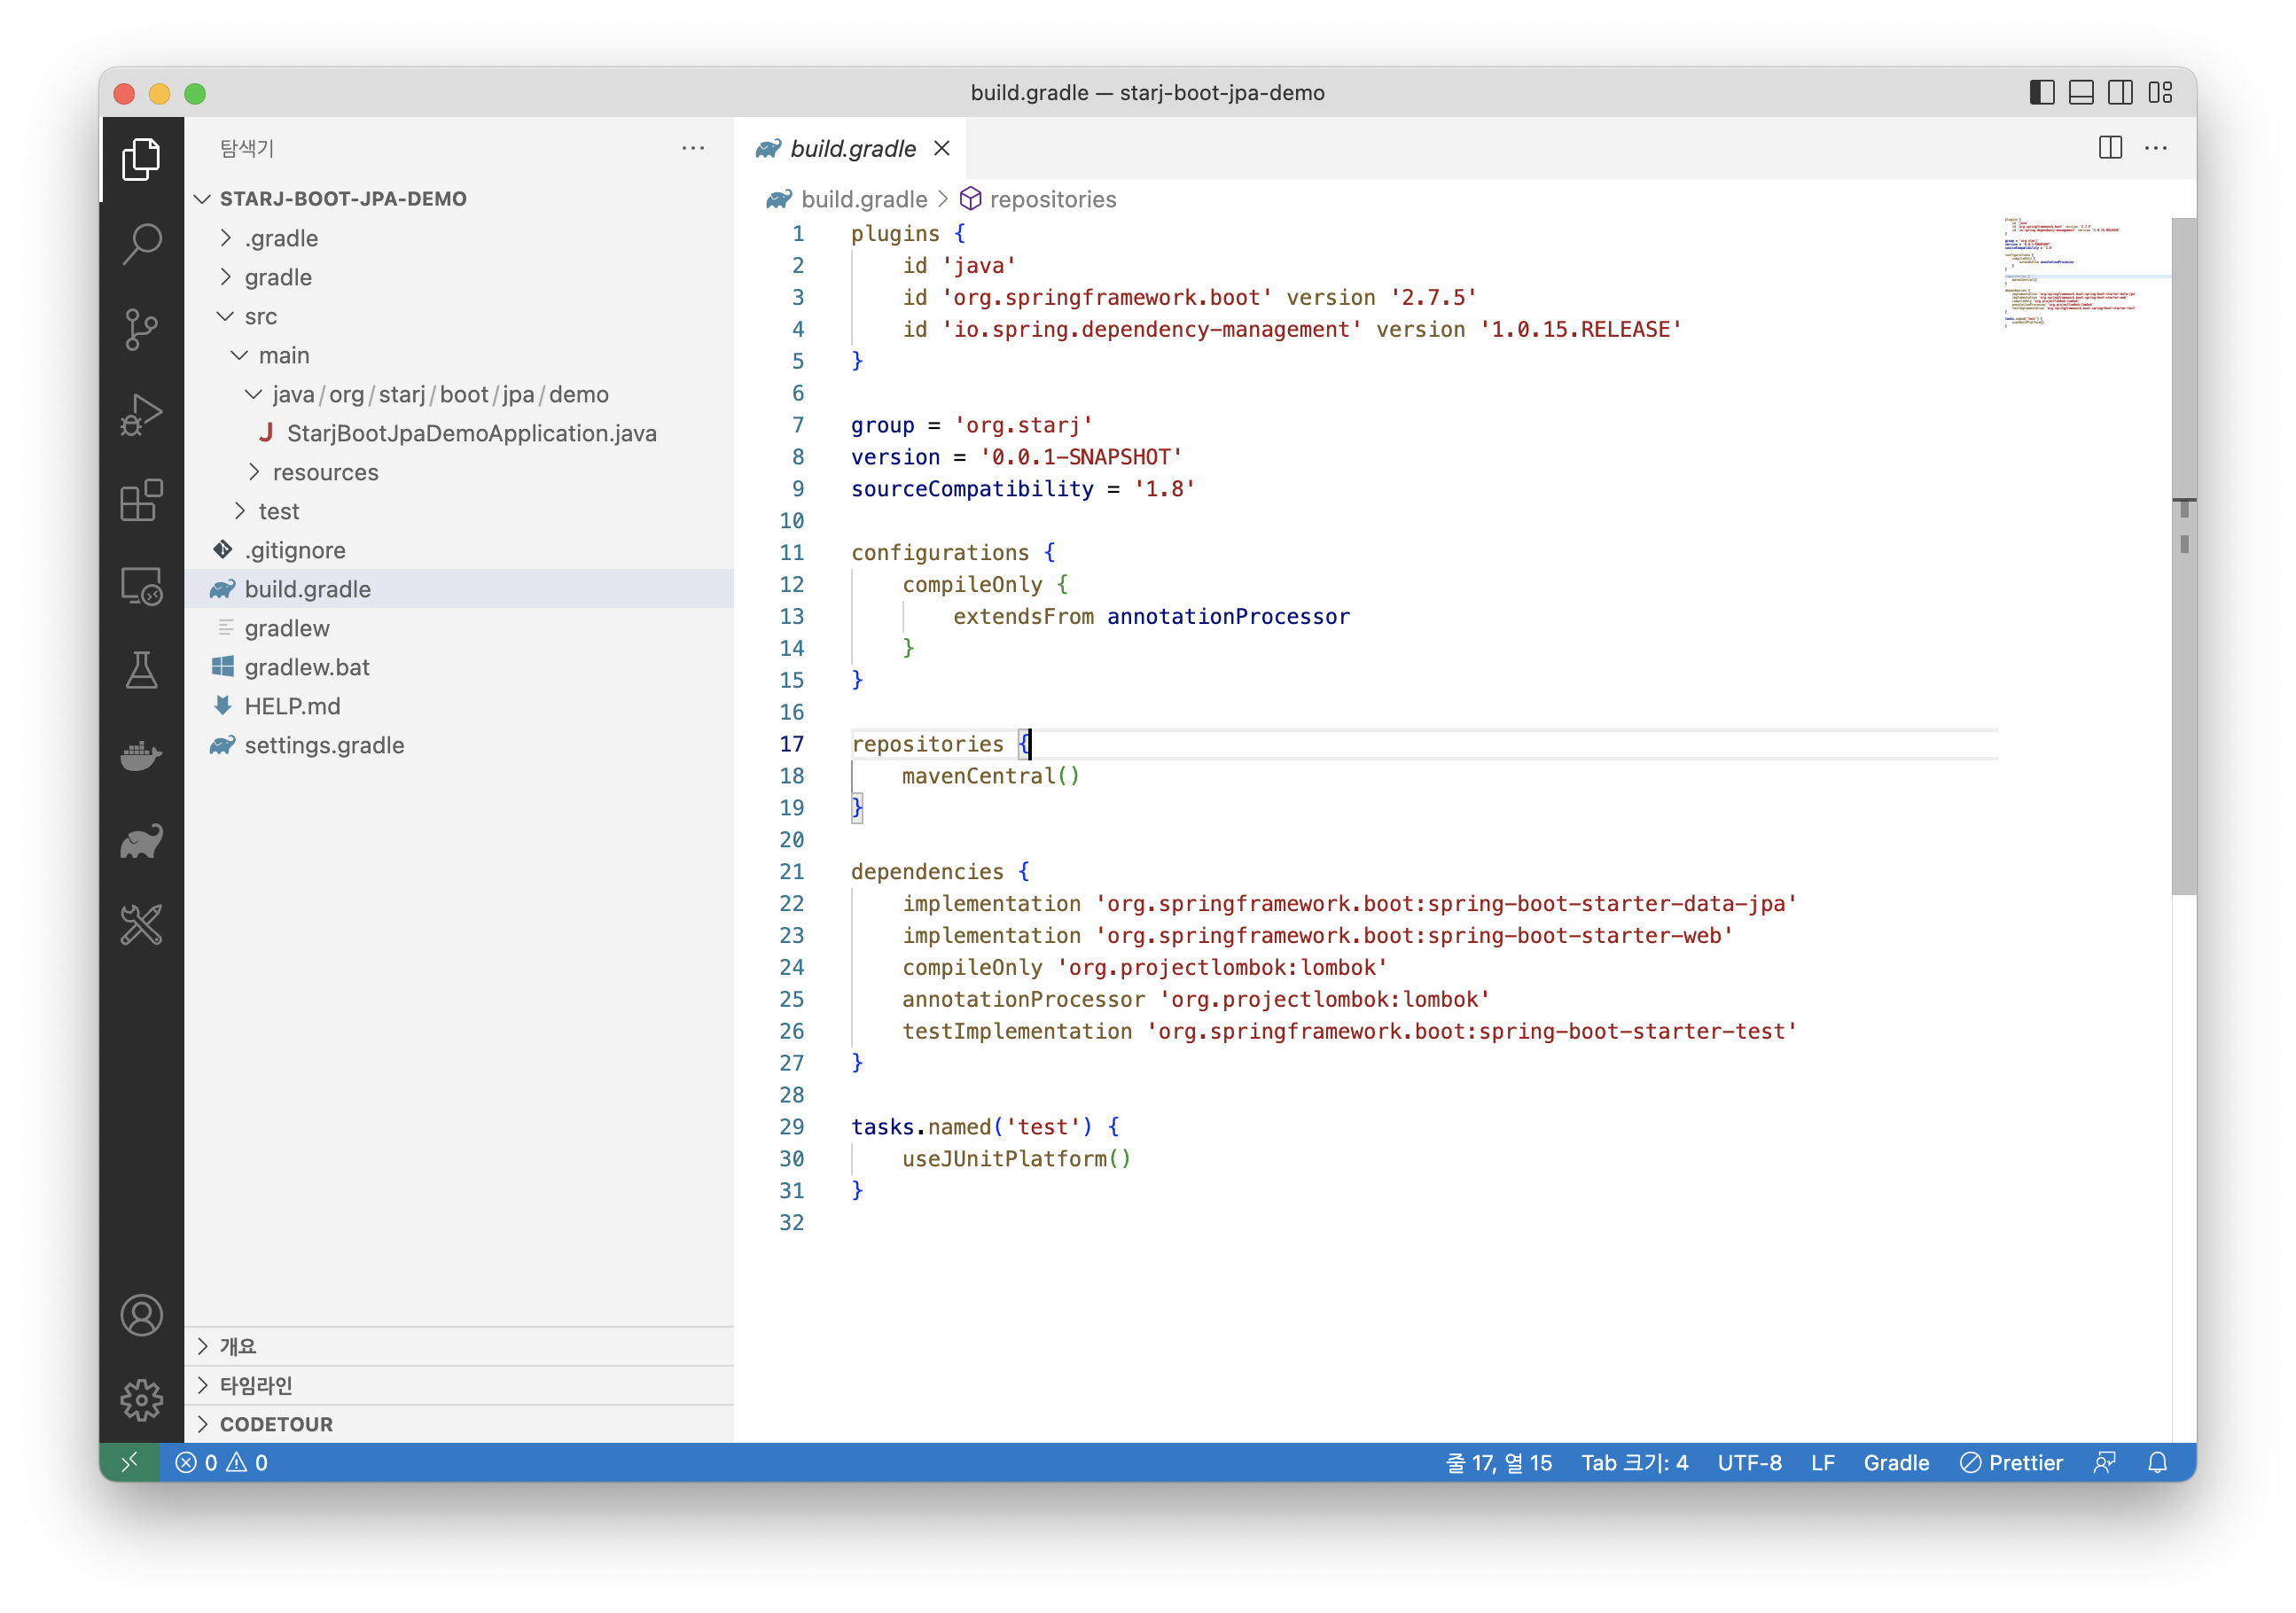
Task: Select build.gradle in the file tree
Action: (460, 589)
